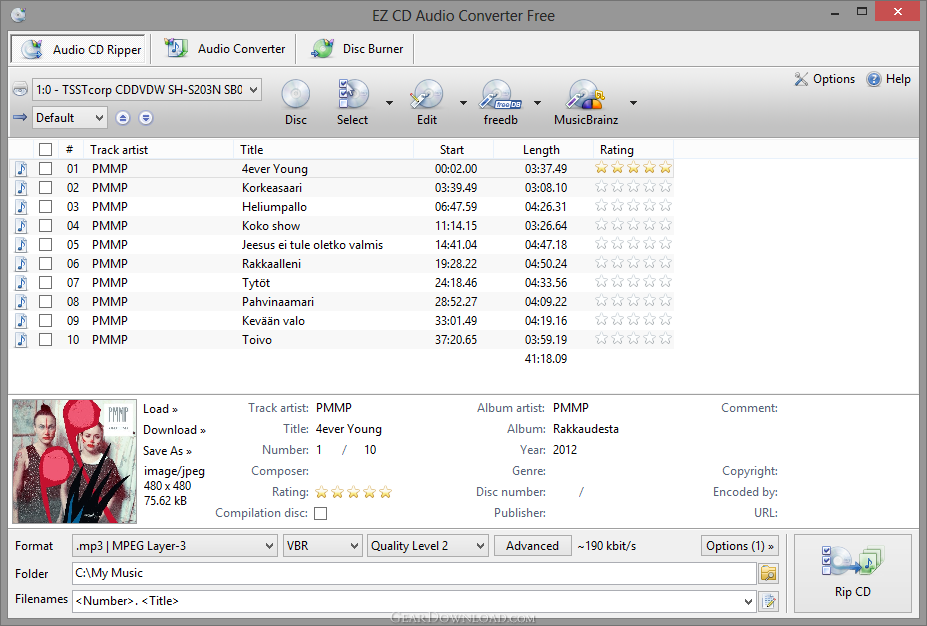Check the box for track 08 Pahvinaamari
927x626 pixels.
[46, 301]
